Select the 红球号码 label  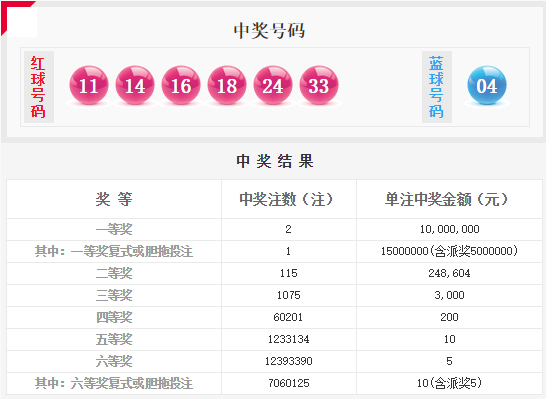[38, 87]
